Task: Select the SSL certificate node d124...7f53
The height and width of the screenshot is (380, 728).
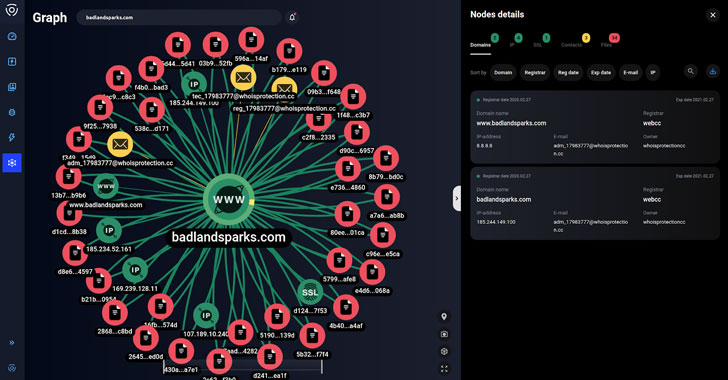Action: point(310,292)
